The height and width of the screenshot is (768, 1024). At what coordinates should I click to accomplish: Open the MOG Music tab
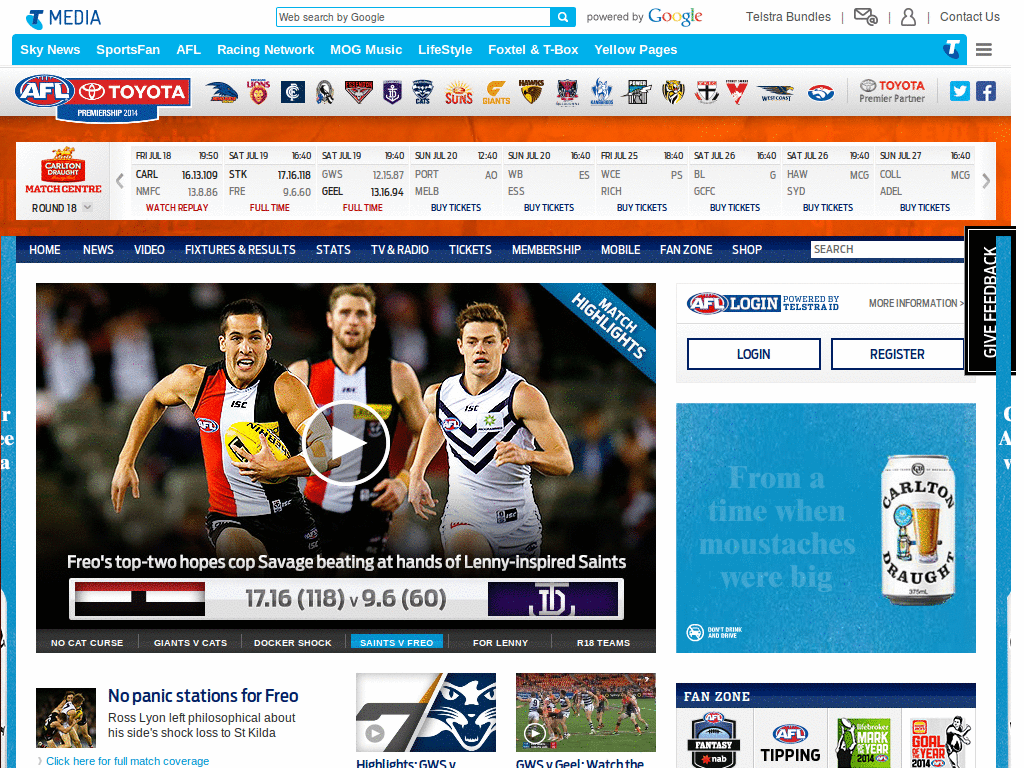[x=366, y=50]
